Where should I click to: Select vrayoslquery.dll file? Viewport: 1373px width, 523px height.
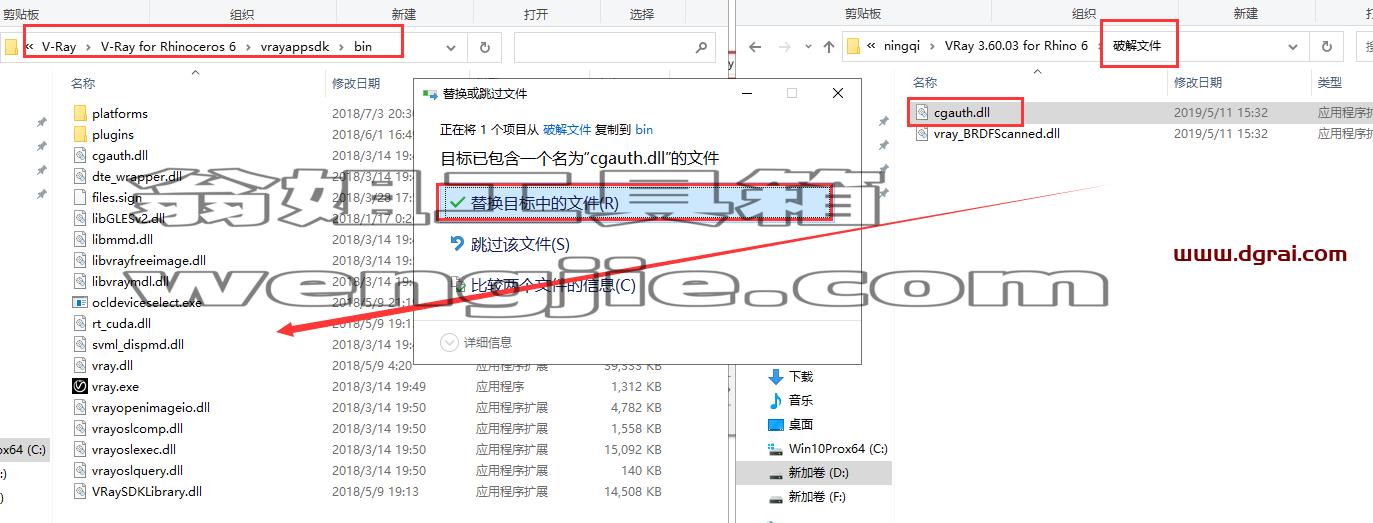pos(137,471)
